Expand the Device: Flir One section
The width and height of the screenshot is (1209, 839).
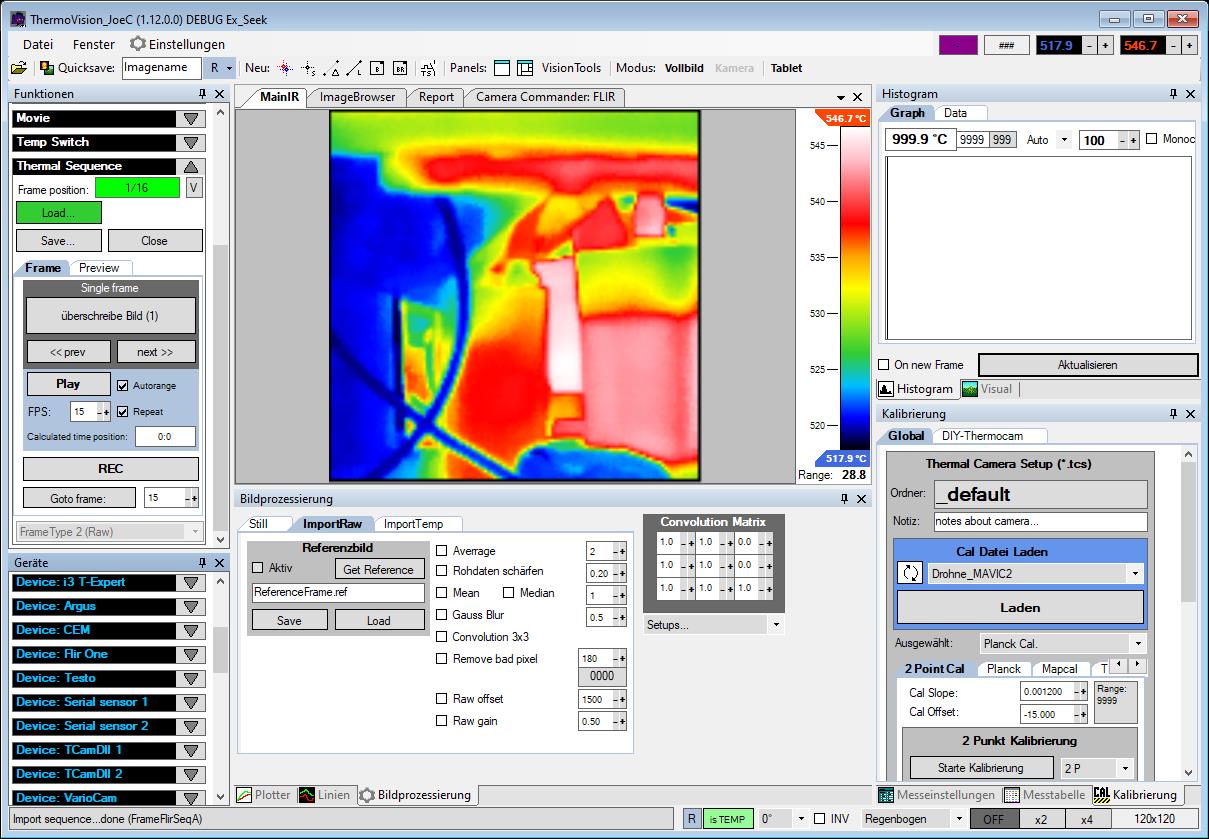click(191, 654)
